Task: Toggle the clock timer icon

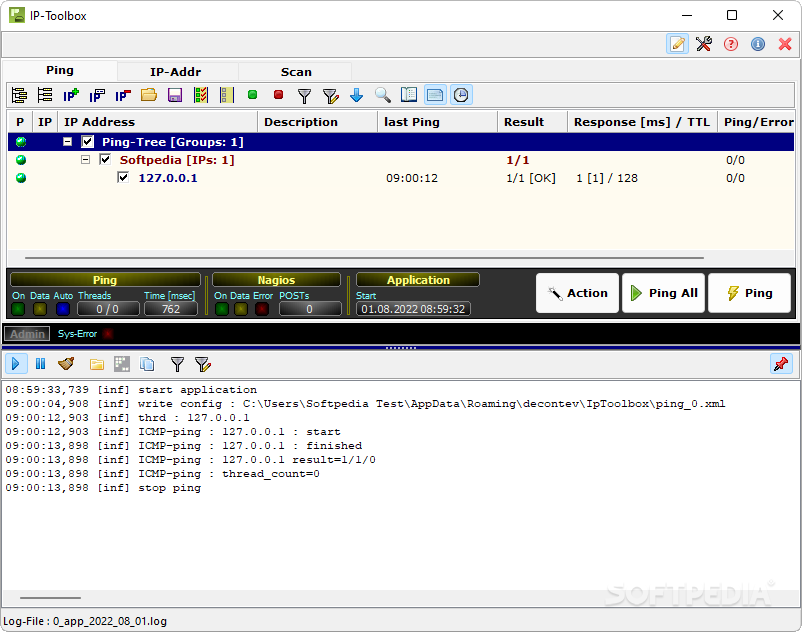Action: [461, 95]
